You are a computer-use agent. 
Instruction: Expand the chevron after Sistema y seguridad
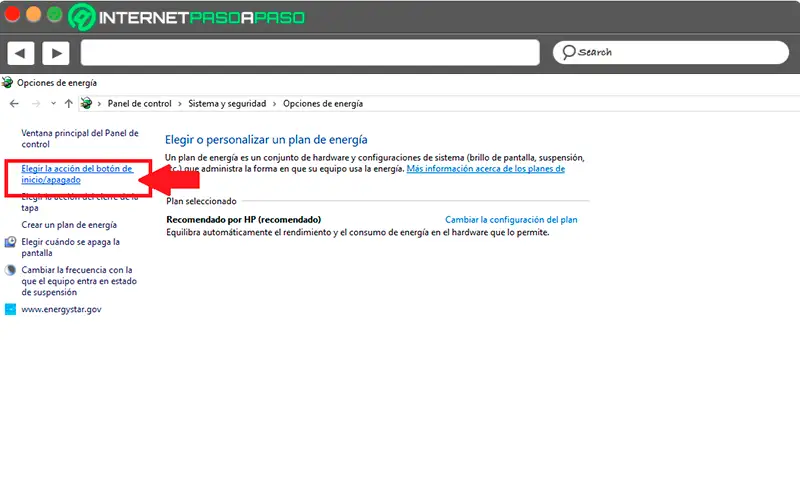coord(274,104)
